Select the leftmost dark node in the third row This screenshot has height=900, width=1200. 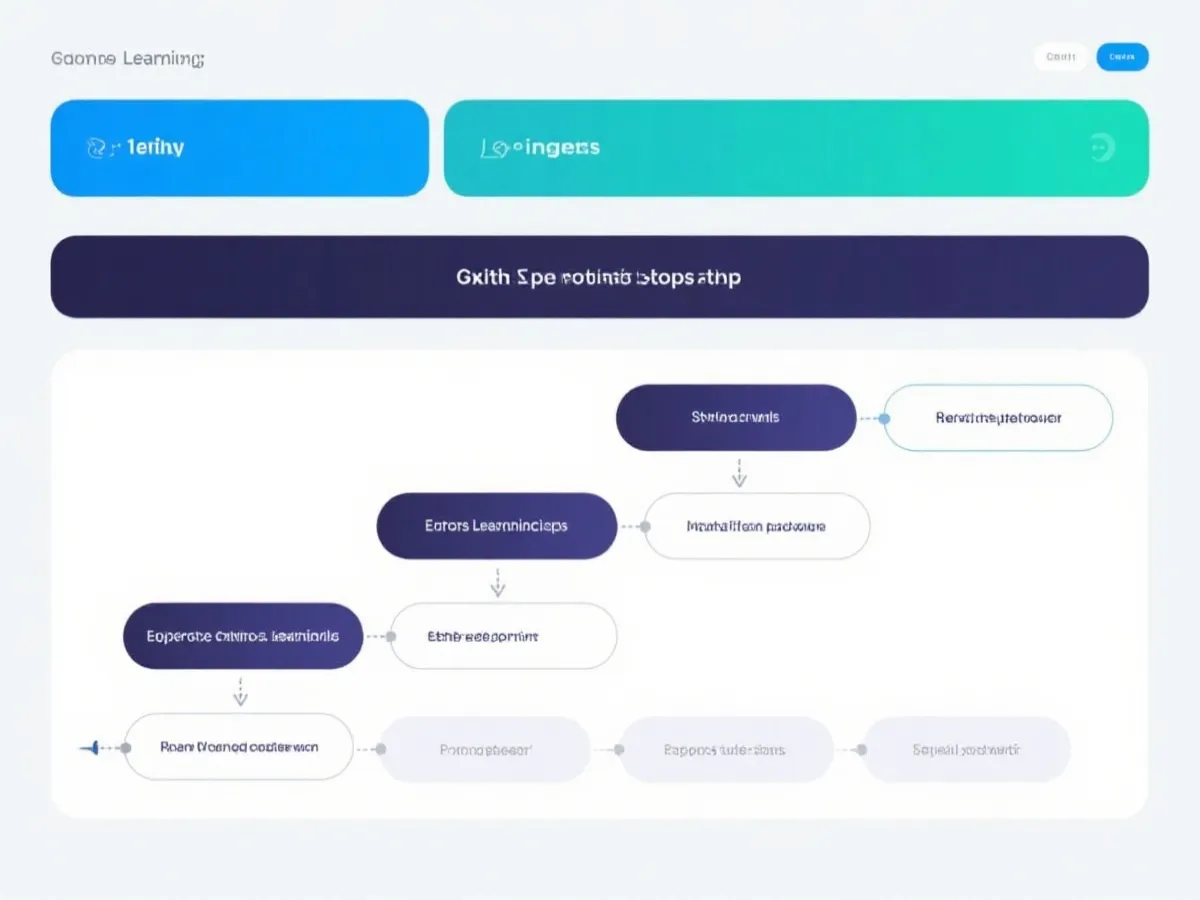pyautogui.click(x=242, y=636)
